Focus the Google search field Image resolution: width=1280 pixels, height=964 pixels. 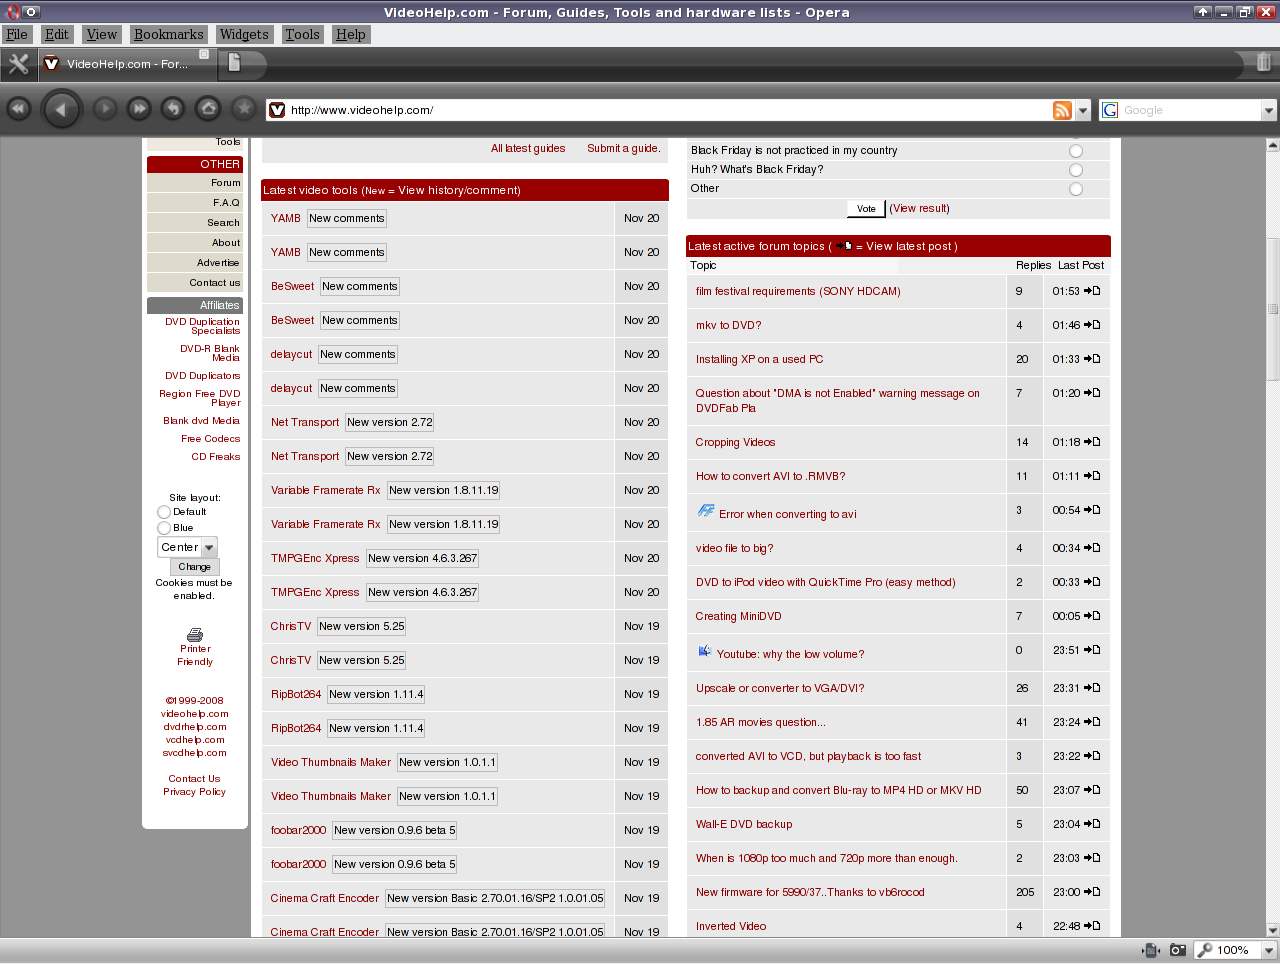(1190, 110)
